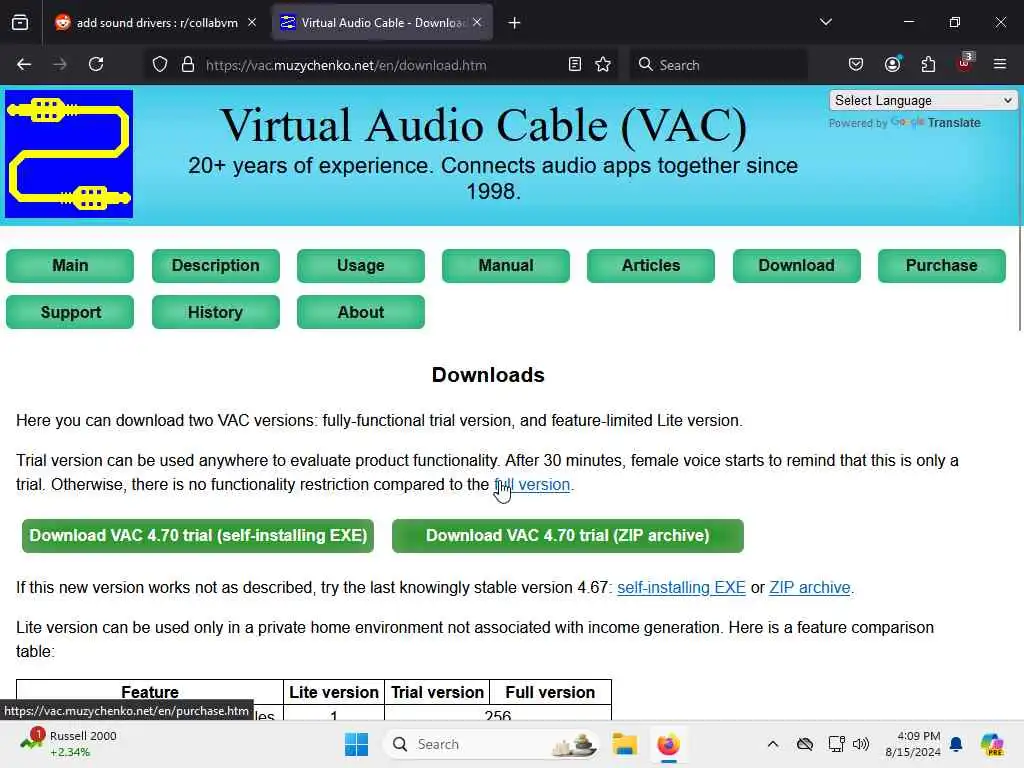Toggle reader view icon in address bar
This screenshot has width=1024, height=768.
coord(575,64)
